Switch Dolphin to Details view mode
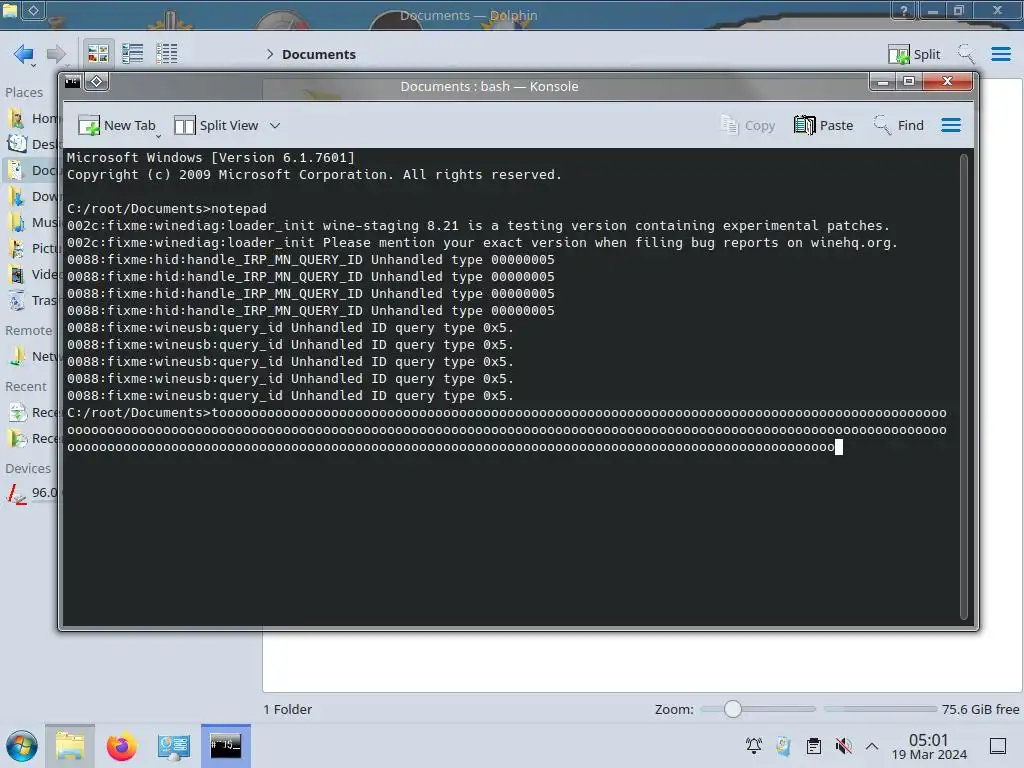Screen dimensions: 1024x768 pyautogui.click(x=167, y=54)
